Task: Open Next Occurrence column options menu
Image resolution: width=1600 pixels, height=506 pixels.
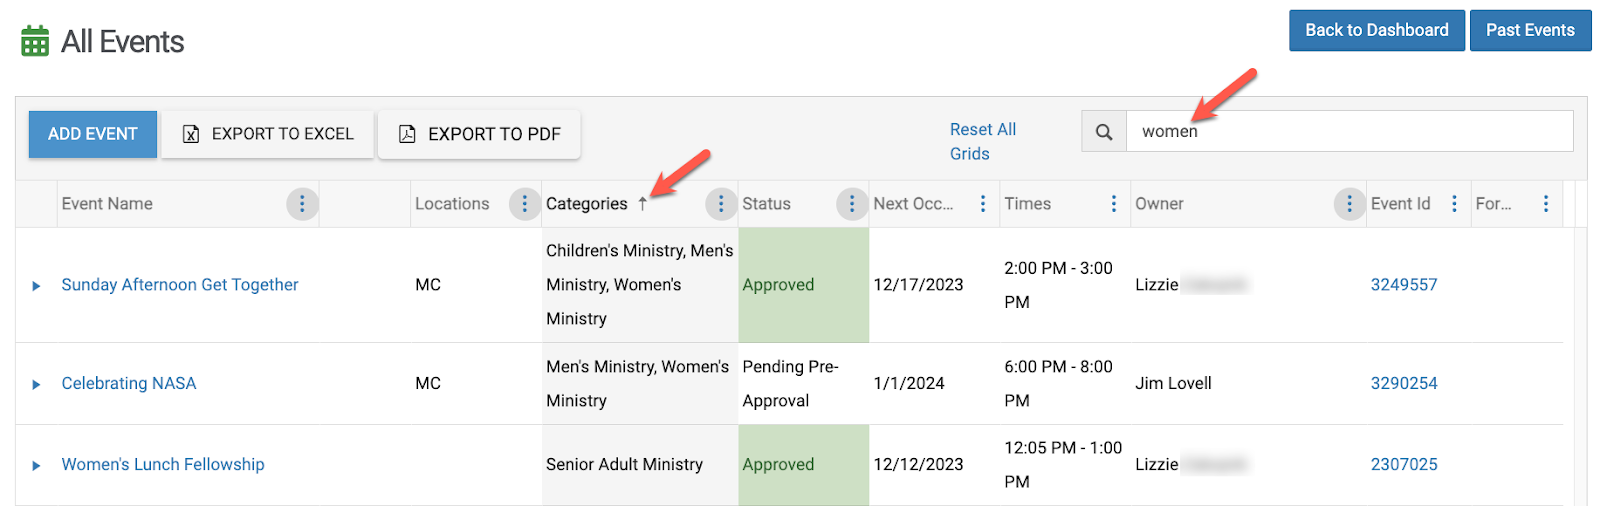Action: (x=983, y=204)
